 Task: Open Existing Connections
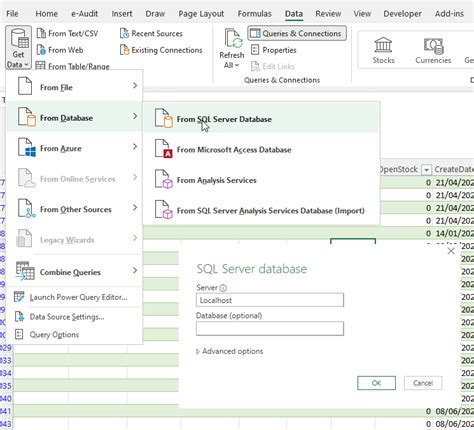pyautogui.click(x=161, y=50)
